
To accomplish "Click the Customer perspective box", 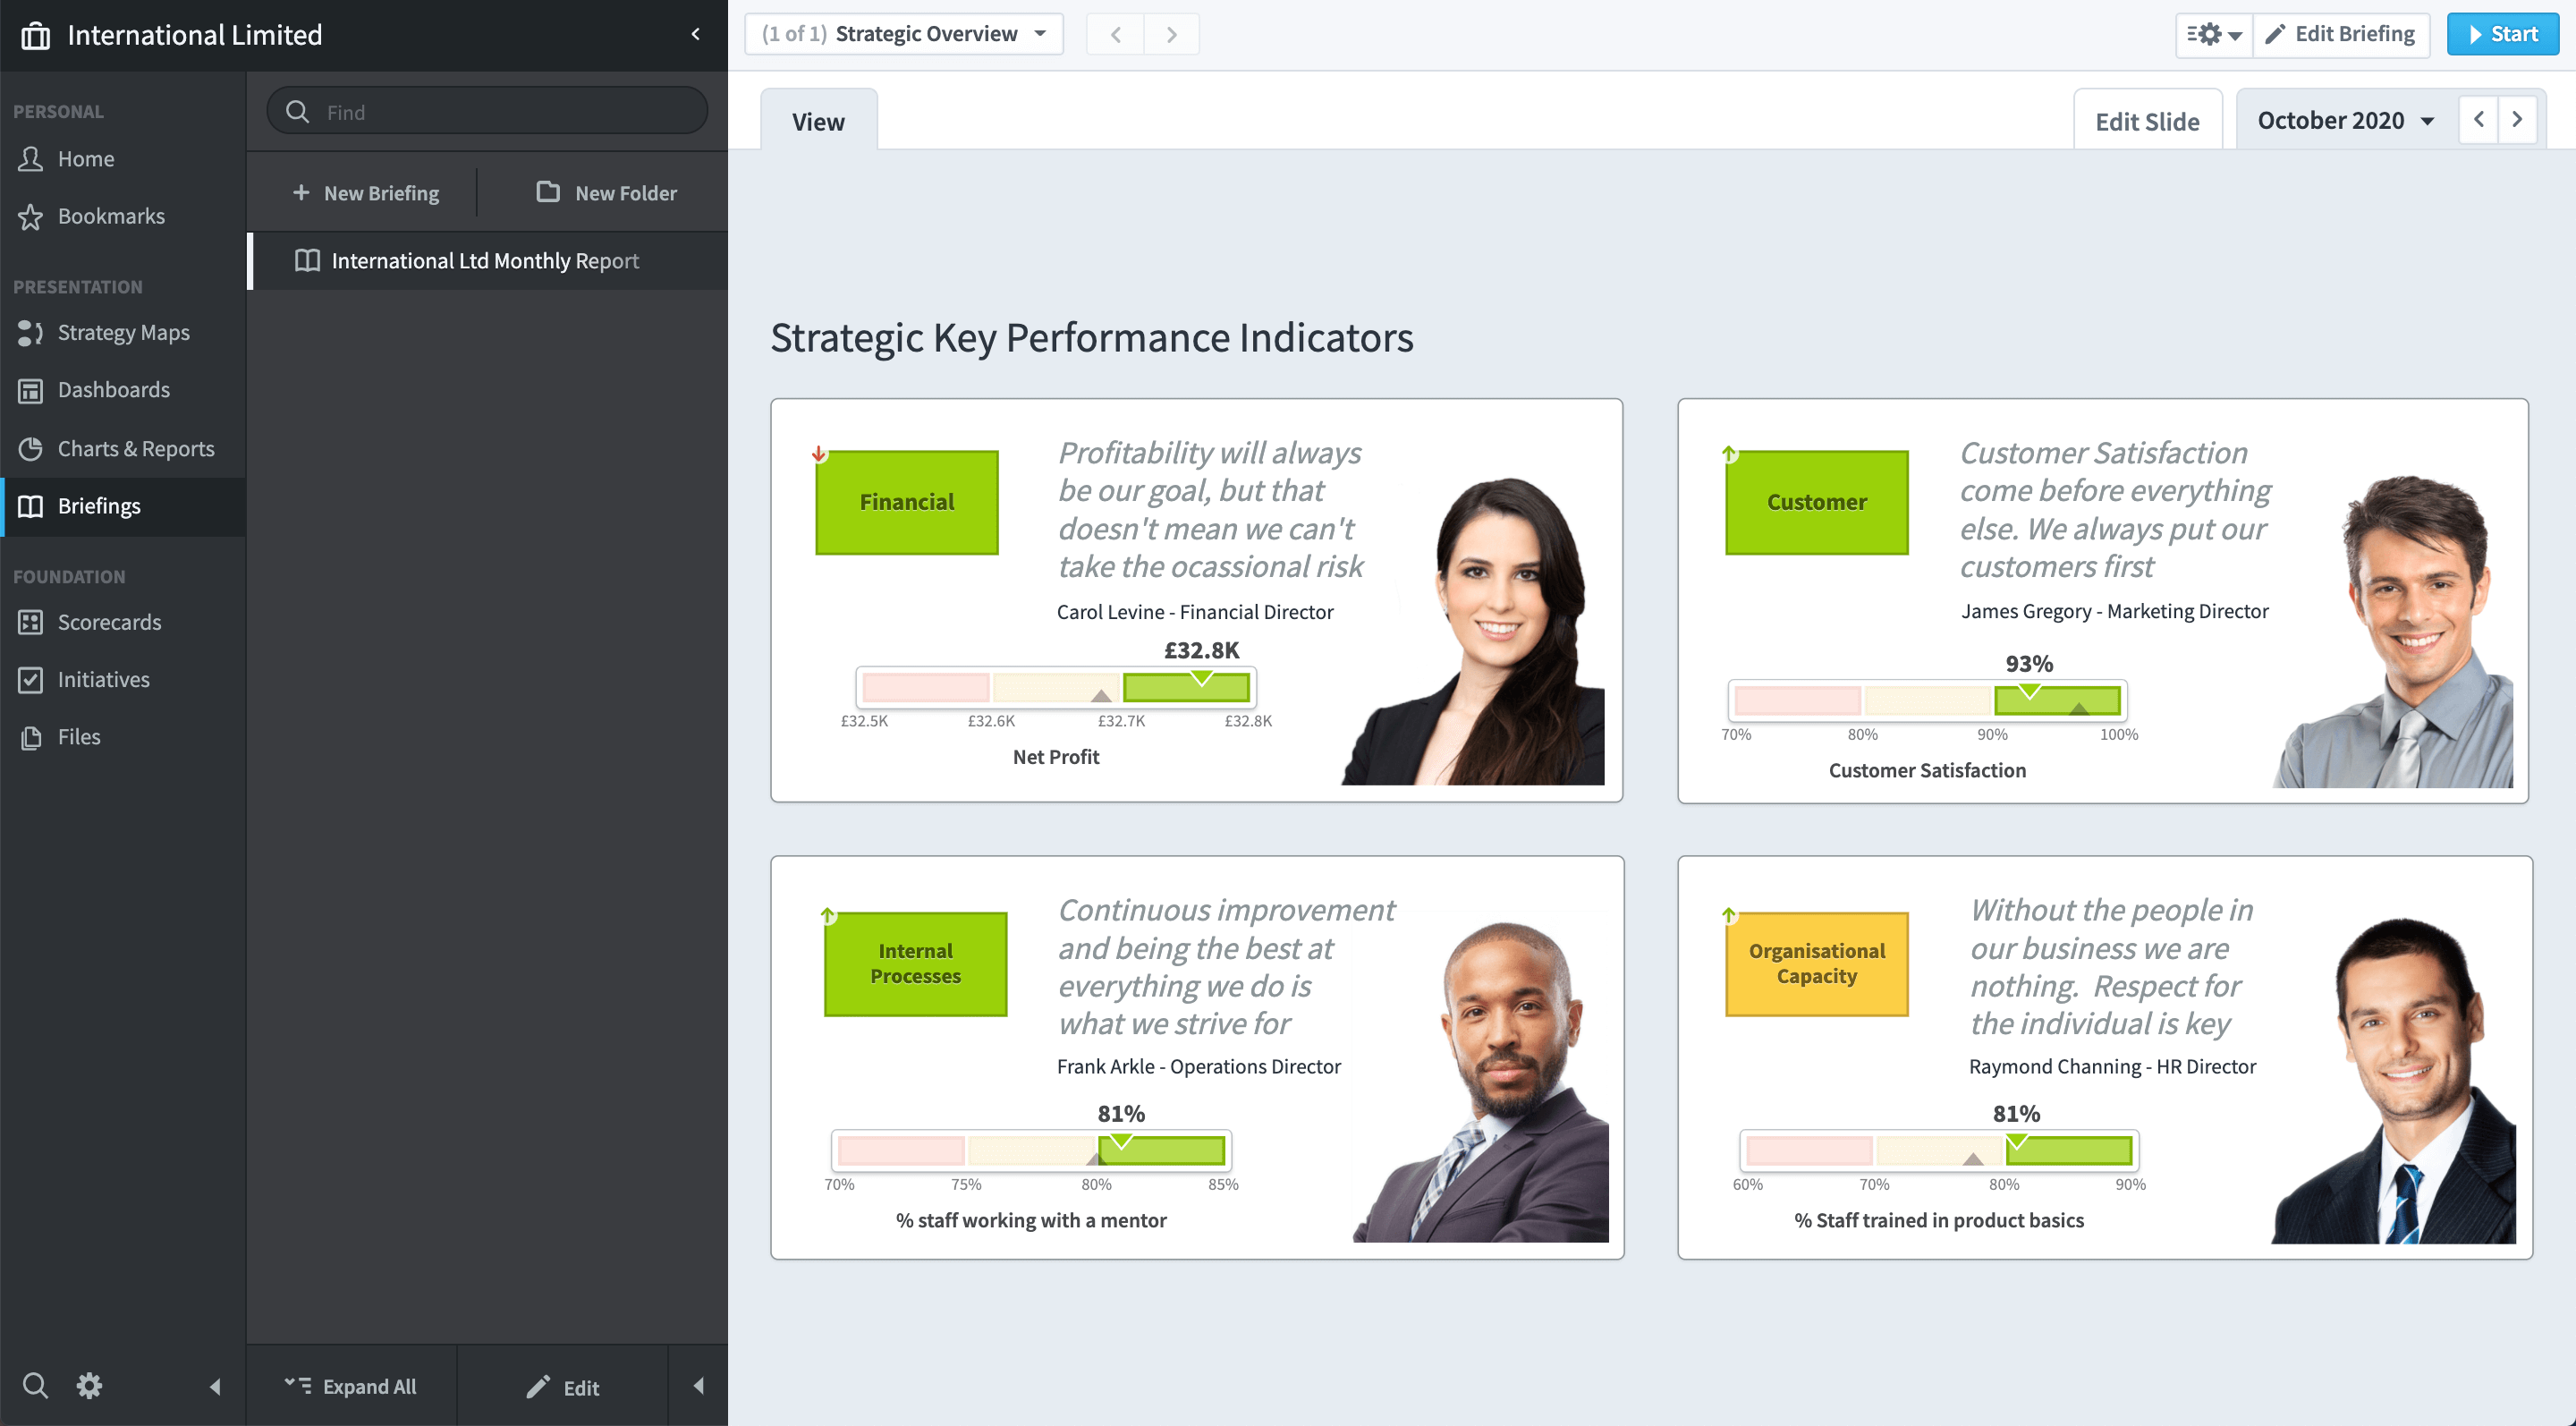I will point(1817,502).
